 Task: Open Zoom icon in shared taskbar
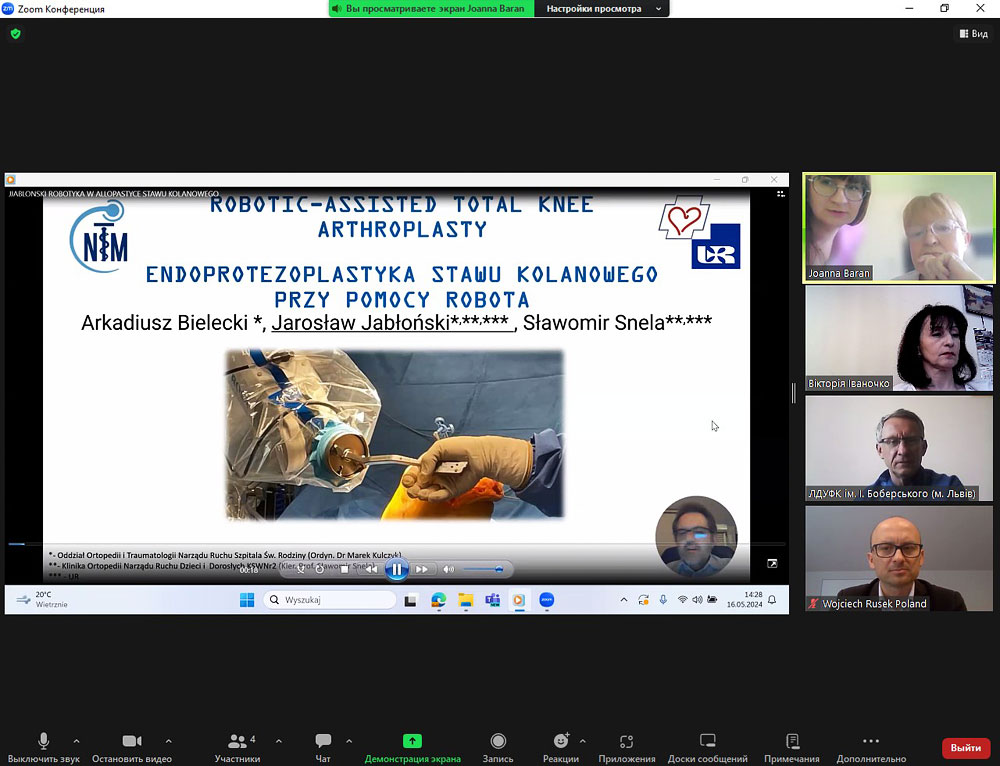pyautogui.click(x=547, y=600)
